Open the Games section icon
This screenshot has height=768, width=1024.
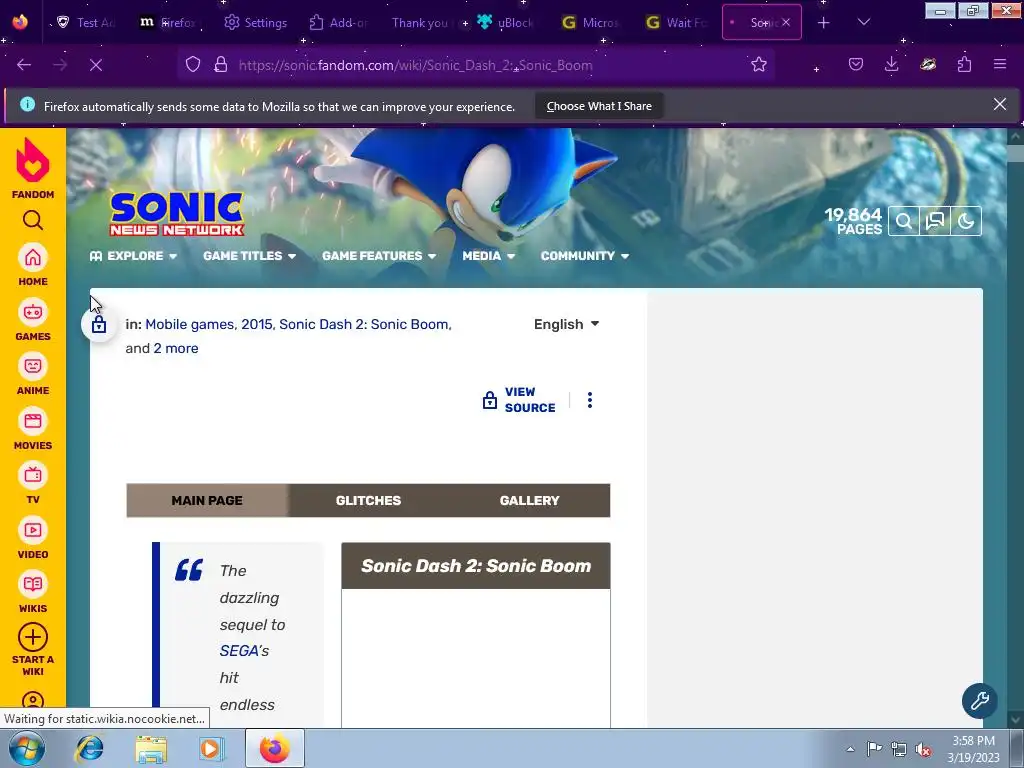coord(33,312)
